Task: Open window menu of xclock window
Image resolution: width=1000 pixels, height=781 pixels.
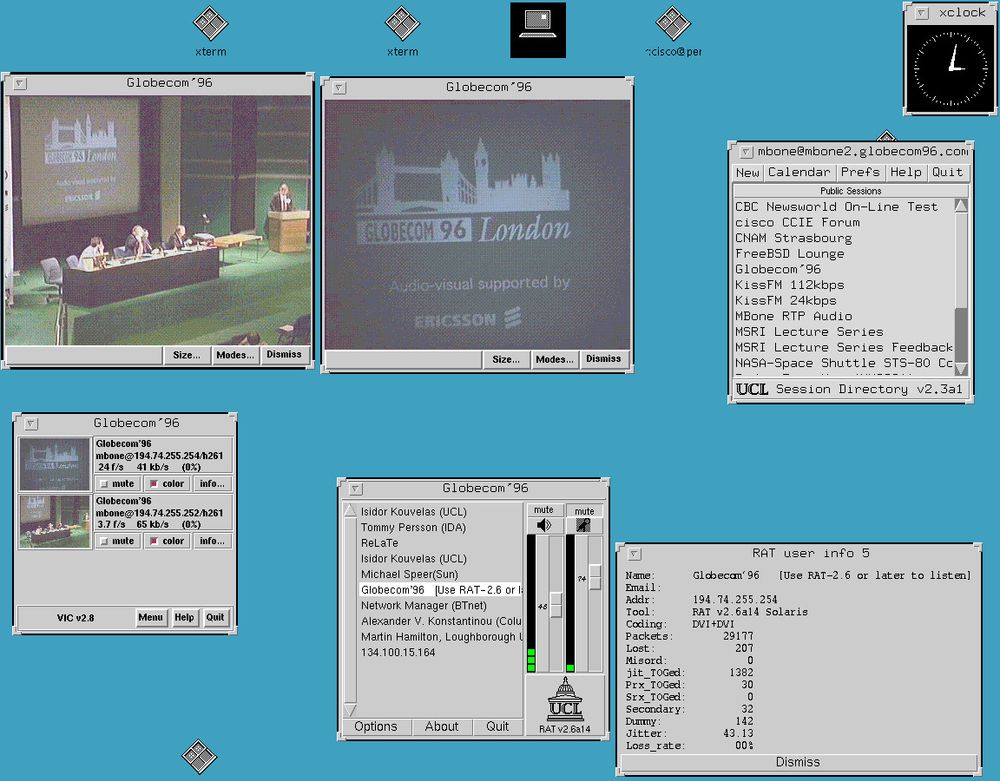Action: (x=922, y=13)
